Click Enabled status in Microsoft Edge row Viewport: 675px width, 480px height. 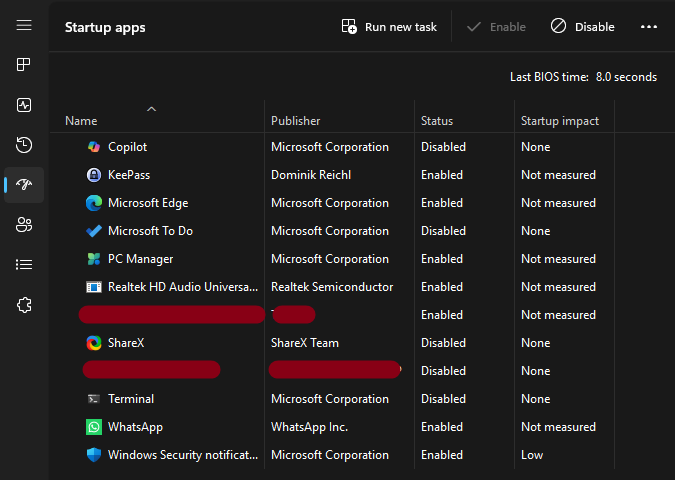pyautogui.click(x=442, y=203)
